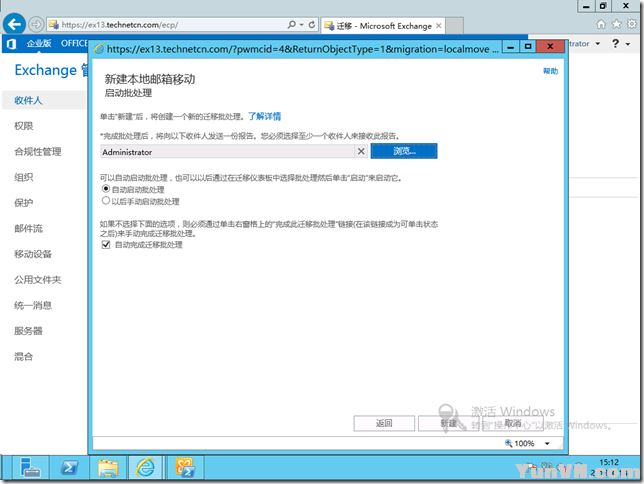
Task: Select 以后手动启动批处理 radio option
Action: tap(106, 201)
